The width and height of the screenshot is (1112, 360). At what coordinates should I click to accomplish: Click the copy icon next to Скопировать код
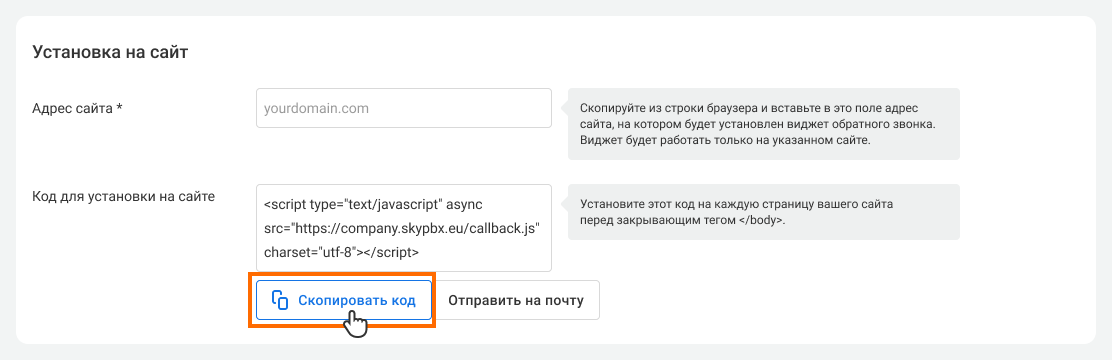(x=280, y=300)
